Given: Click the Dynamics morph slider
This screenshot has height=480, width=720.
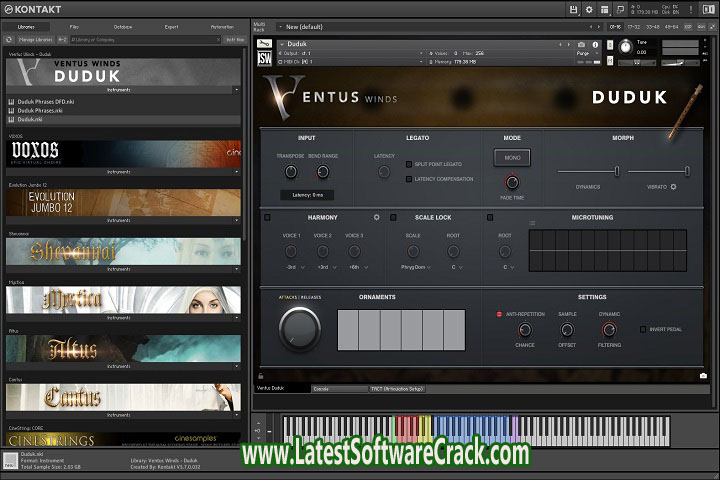Looking at the screenshot, I should [616, 171].
